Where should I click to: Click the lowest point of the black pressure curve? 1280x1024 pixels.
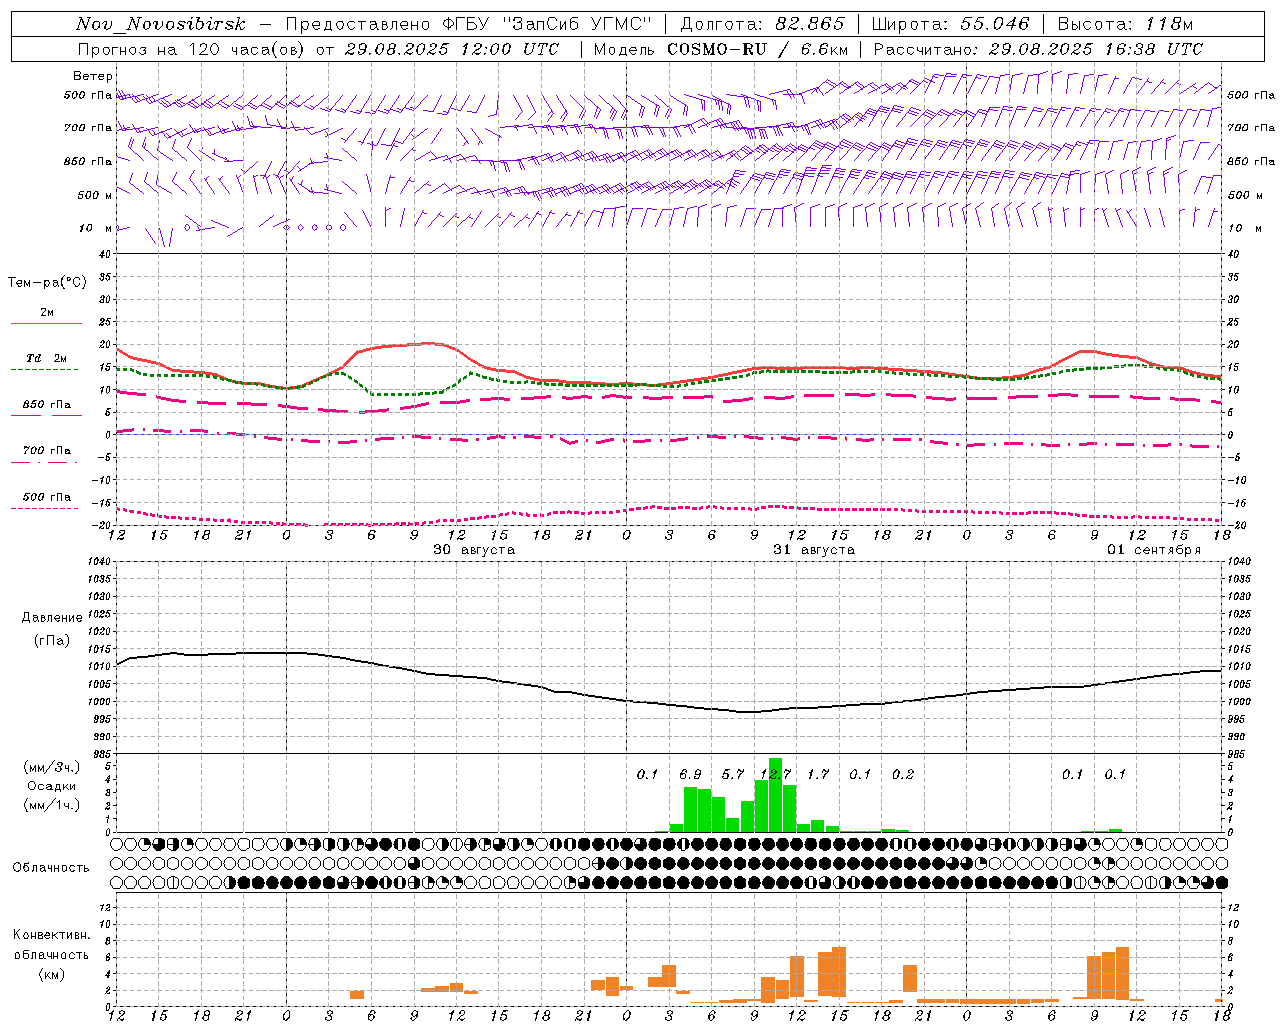click(x=746, y=712)
